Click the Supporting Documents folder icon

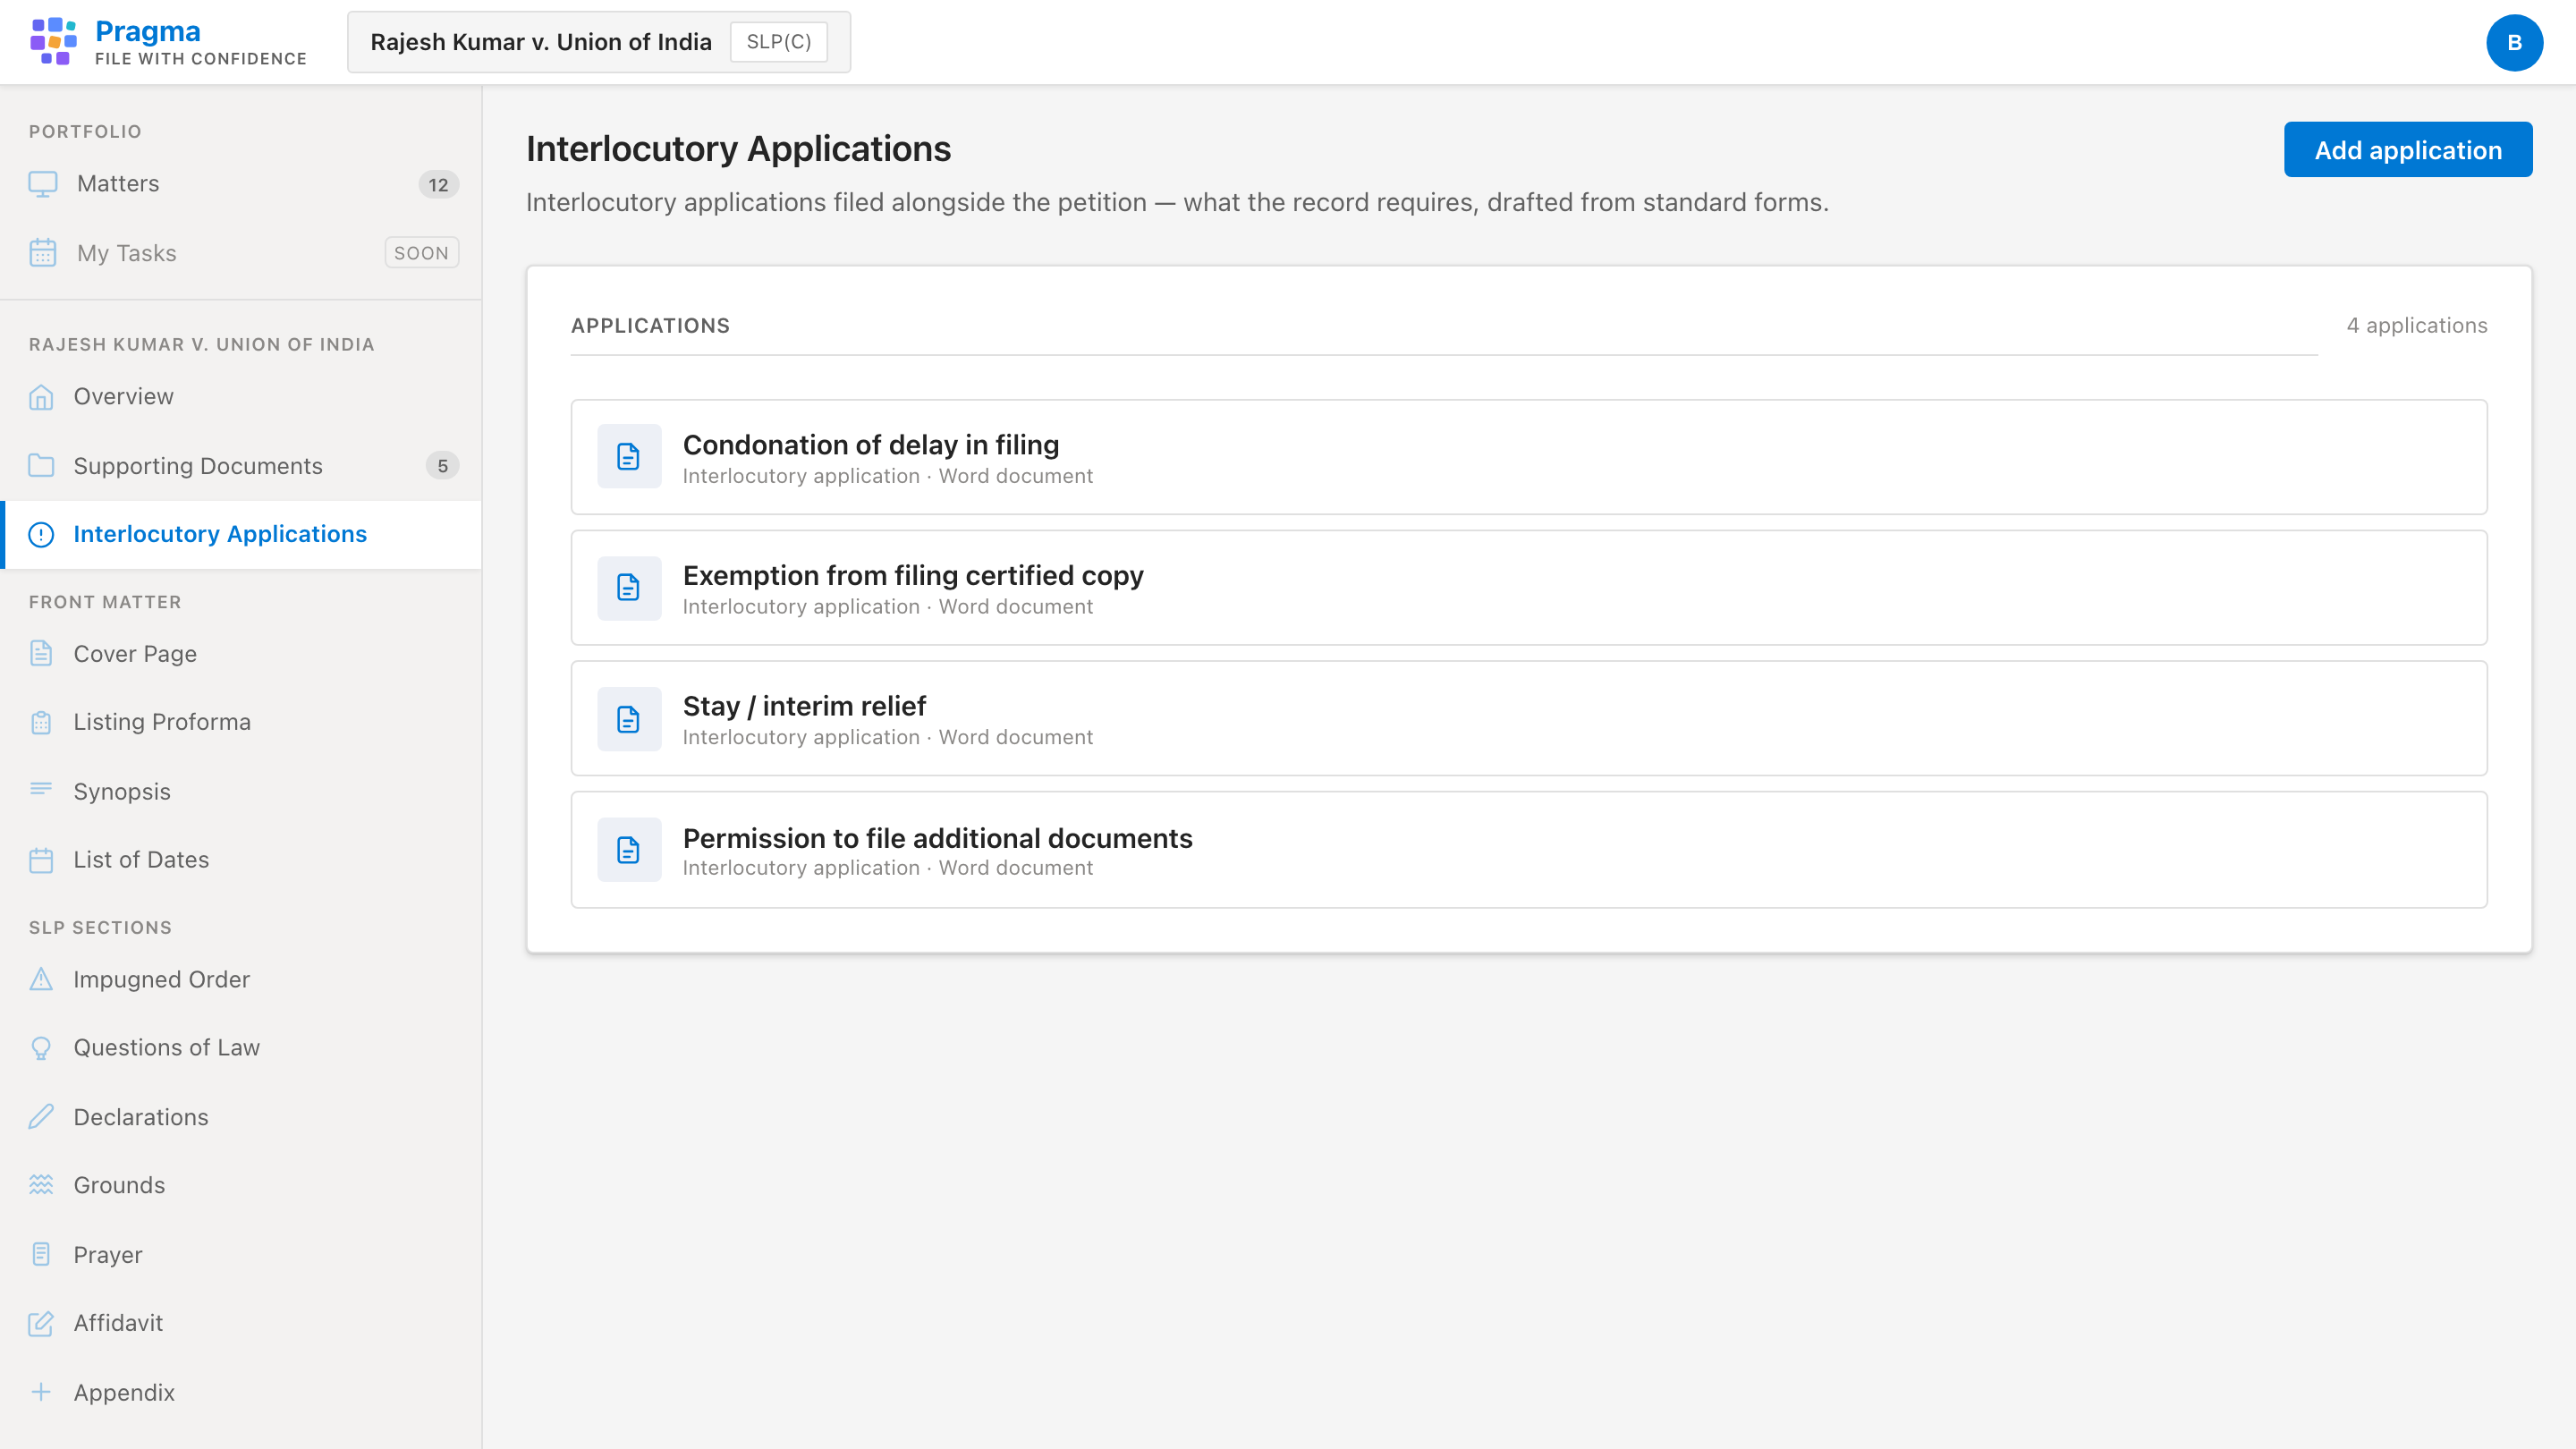pyautogui.click(x=41, y=466)
